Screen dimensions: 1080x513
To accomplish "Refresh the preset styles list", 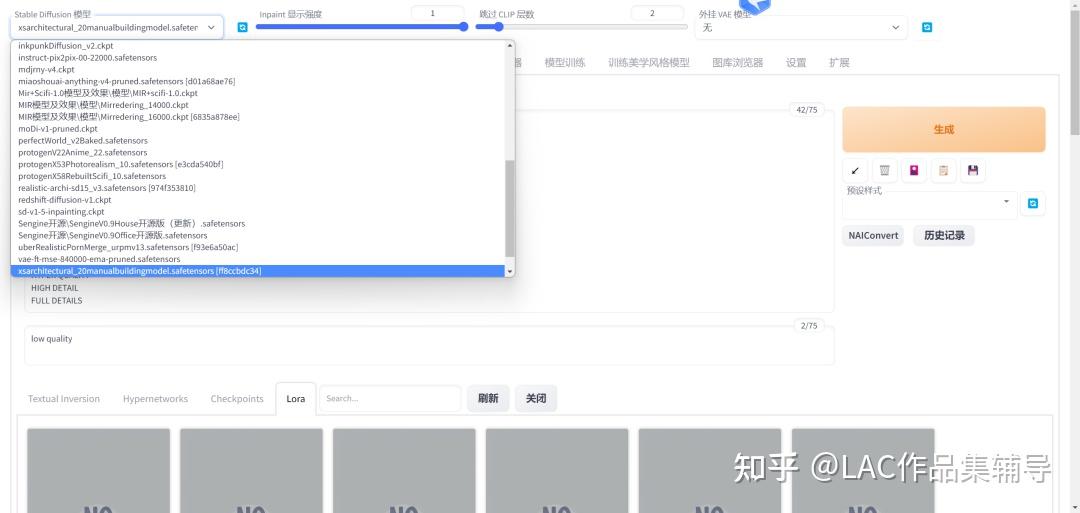I will tap(1032, 203).
